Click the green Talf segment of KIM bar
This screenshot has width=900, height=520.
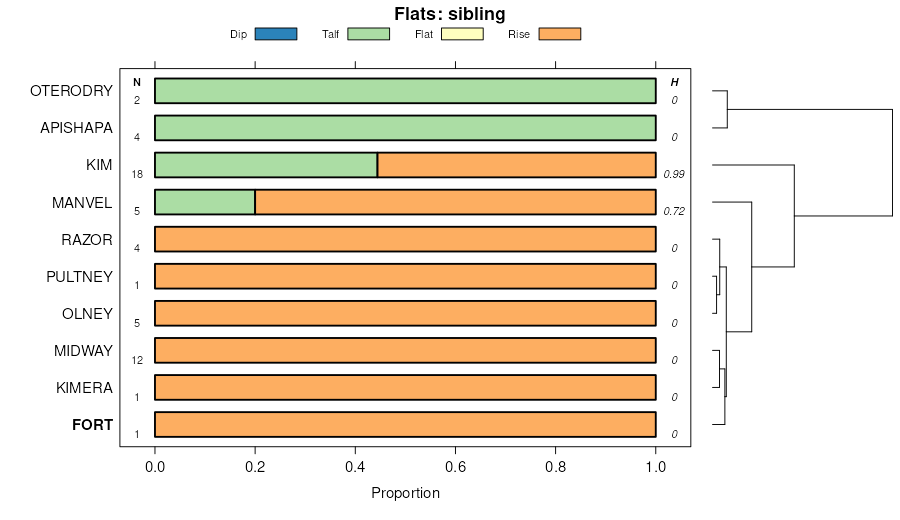click(x=266, y=165)
